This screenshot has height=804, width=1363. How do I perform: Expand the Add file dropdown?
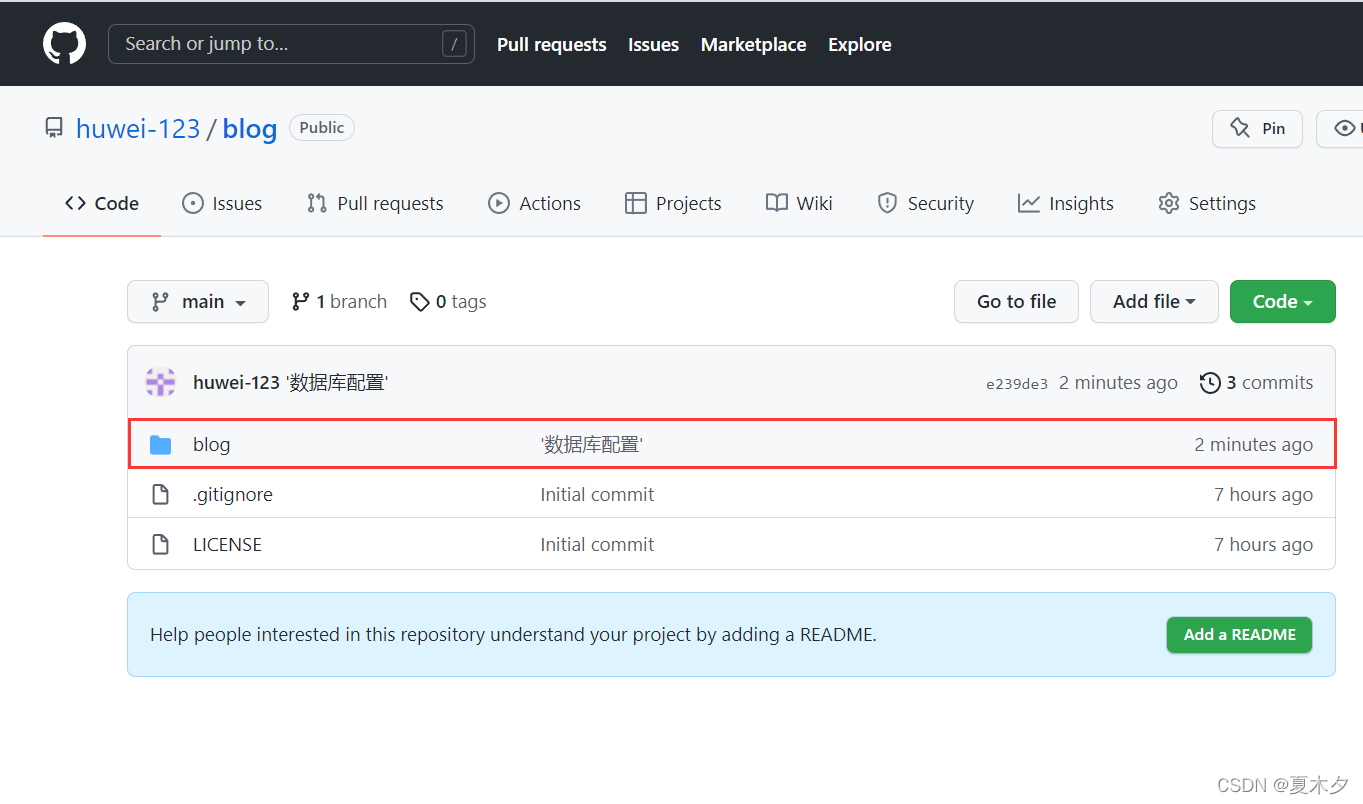coord(1154,302)
